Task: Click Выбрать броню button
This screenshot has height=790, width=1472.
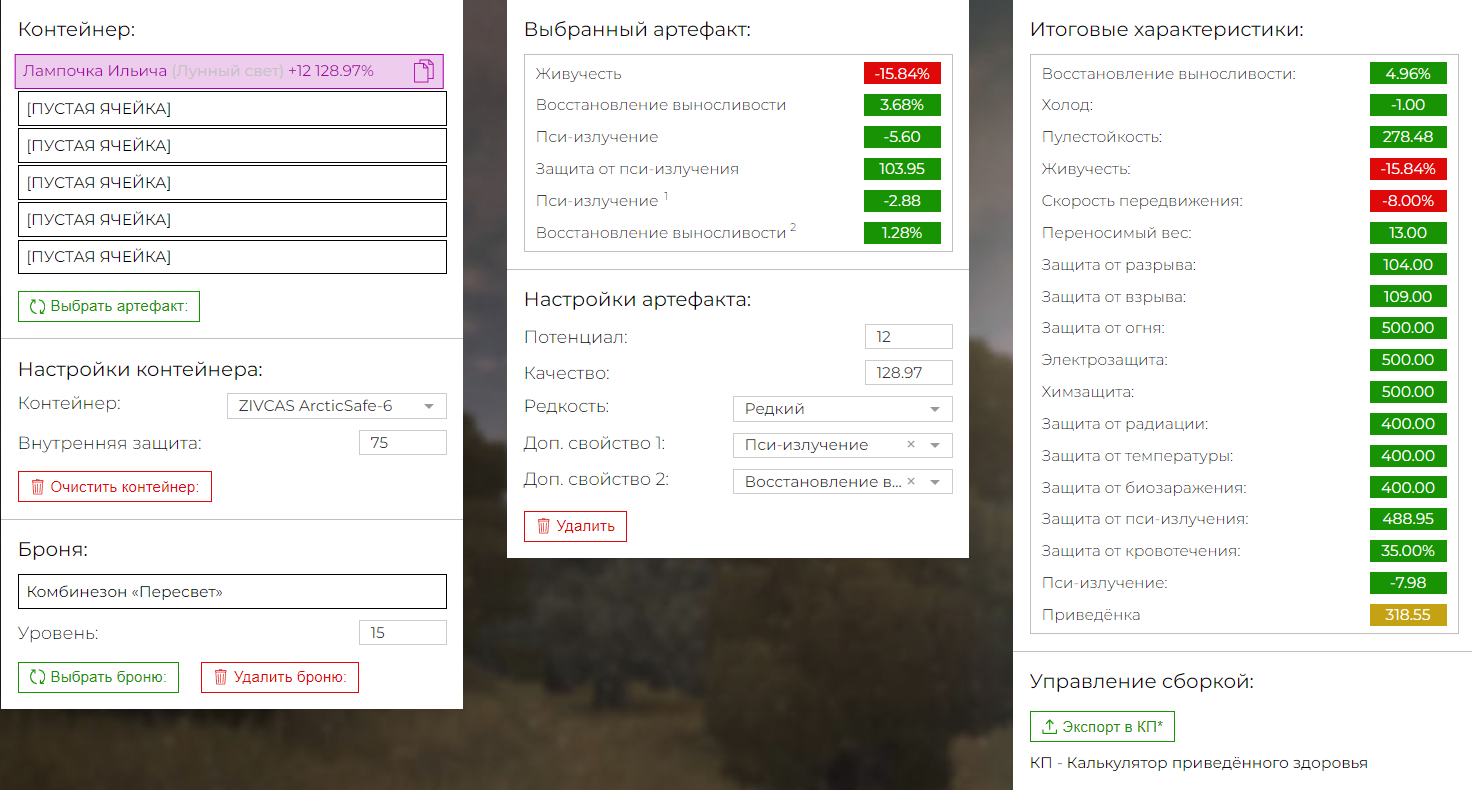Action: (98, 677)
